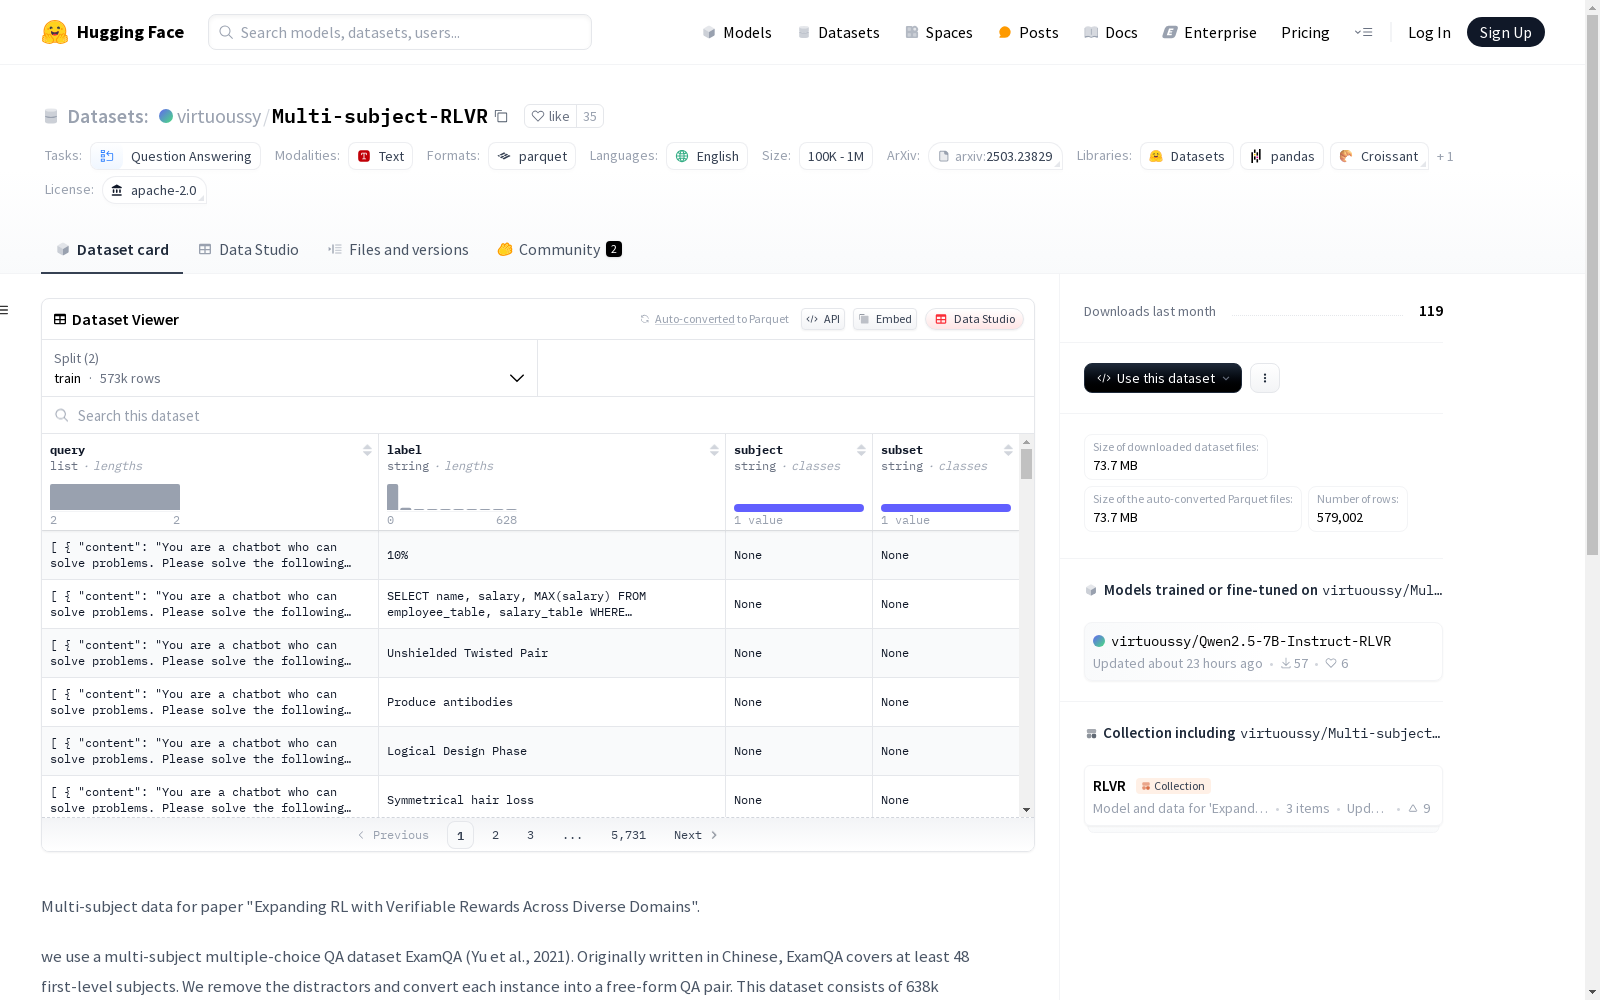1600x1000 pixels.
Task: Jump to last page 5,731
Action: coord(628,835)
